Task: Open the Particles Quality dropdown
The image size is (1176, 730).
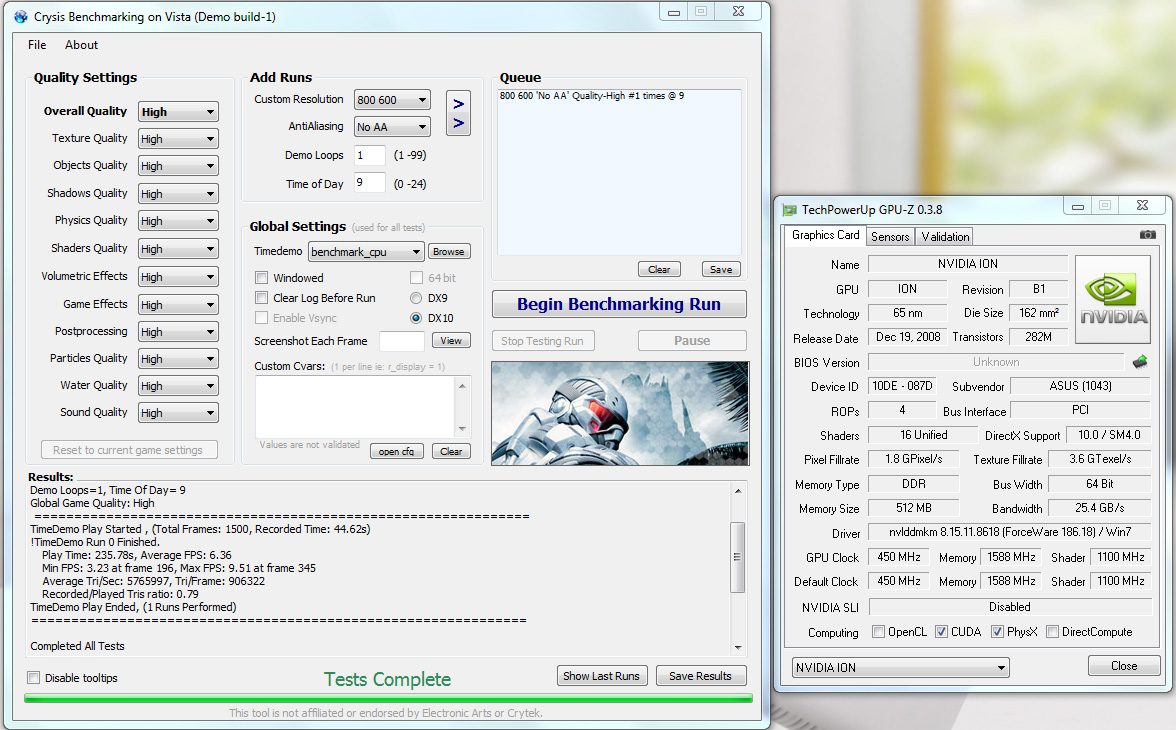Action: click(178, 359)
